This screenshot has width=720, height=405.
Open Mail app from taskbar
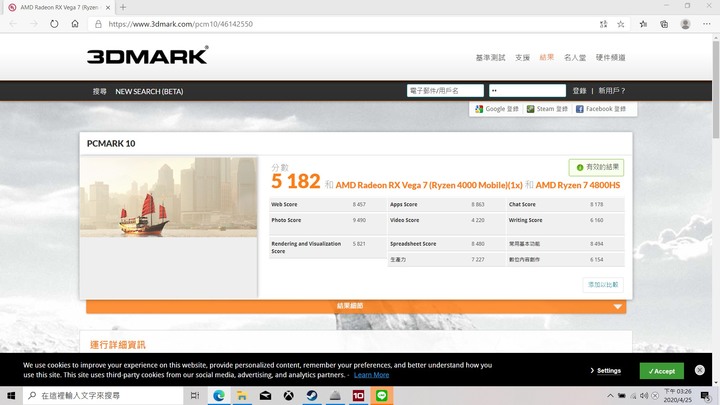[265, 395]
